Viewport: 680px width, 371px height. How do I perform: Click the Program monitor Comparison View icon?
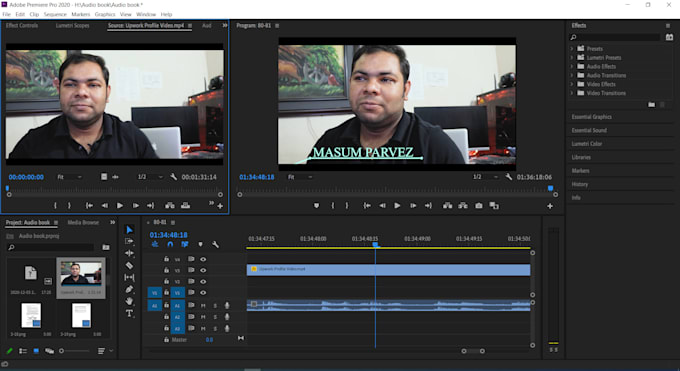494,206
